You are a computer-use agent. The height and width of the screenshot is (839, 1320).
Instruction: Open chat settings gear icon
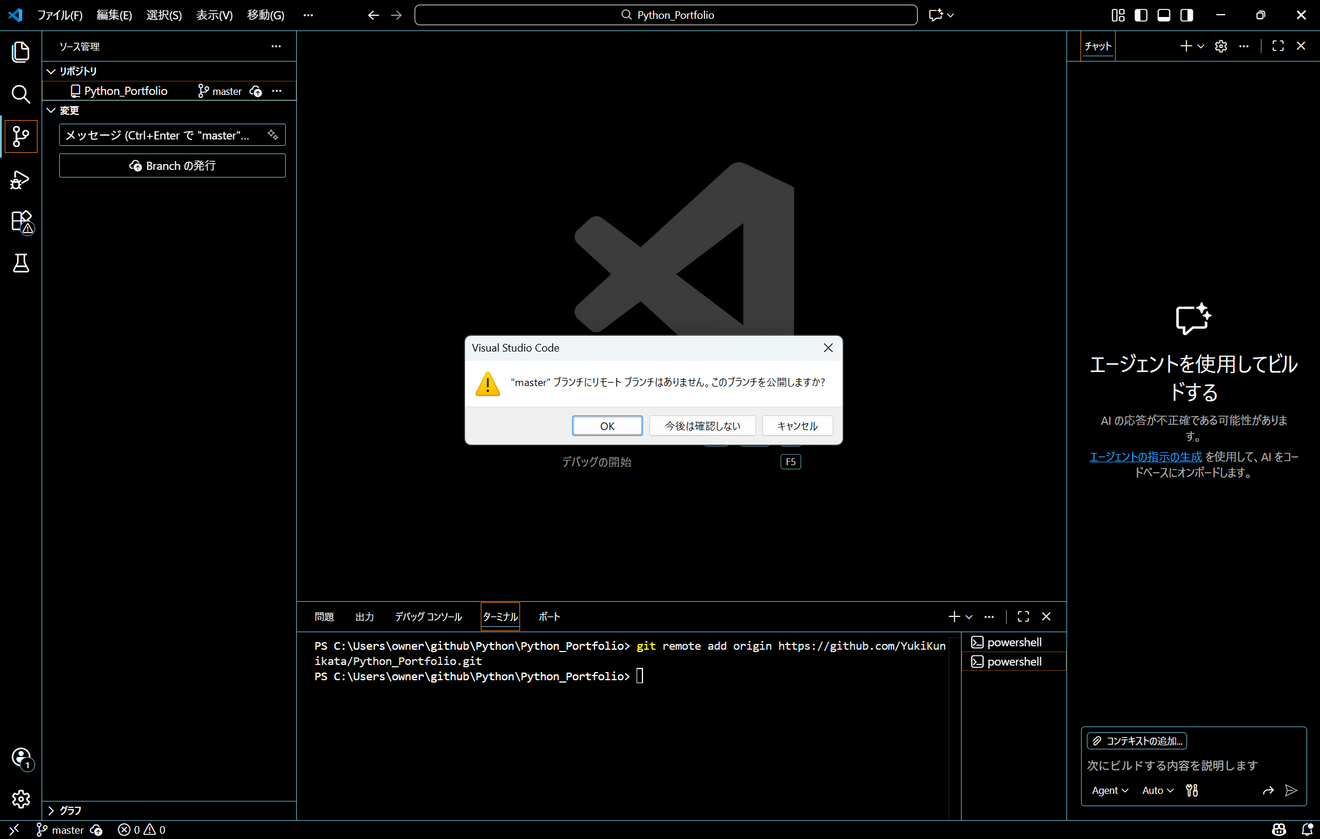click(1221, 46)
